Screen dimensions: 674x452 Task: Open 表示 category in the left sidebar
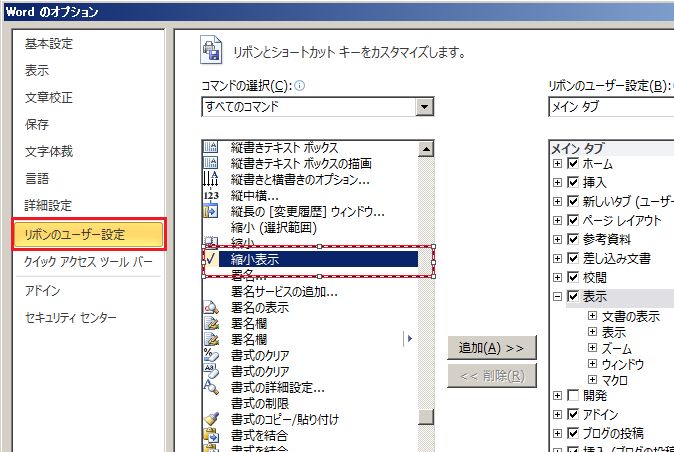[x=37, y=70]
